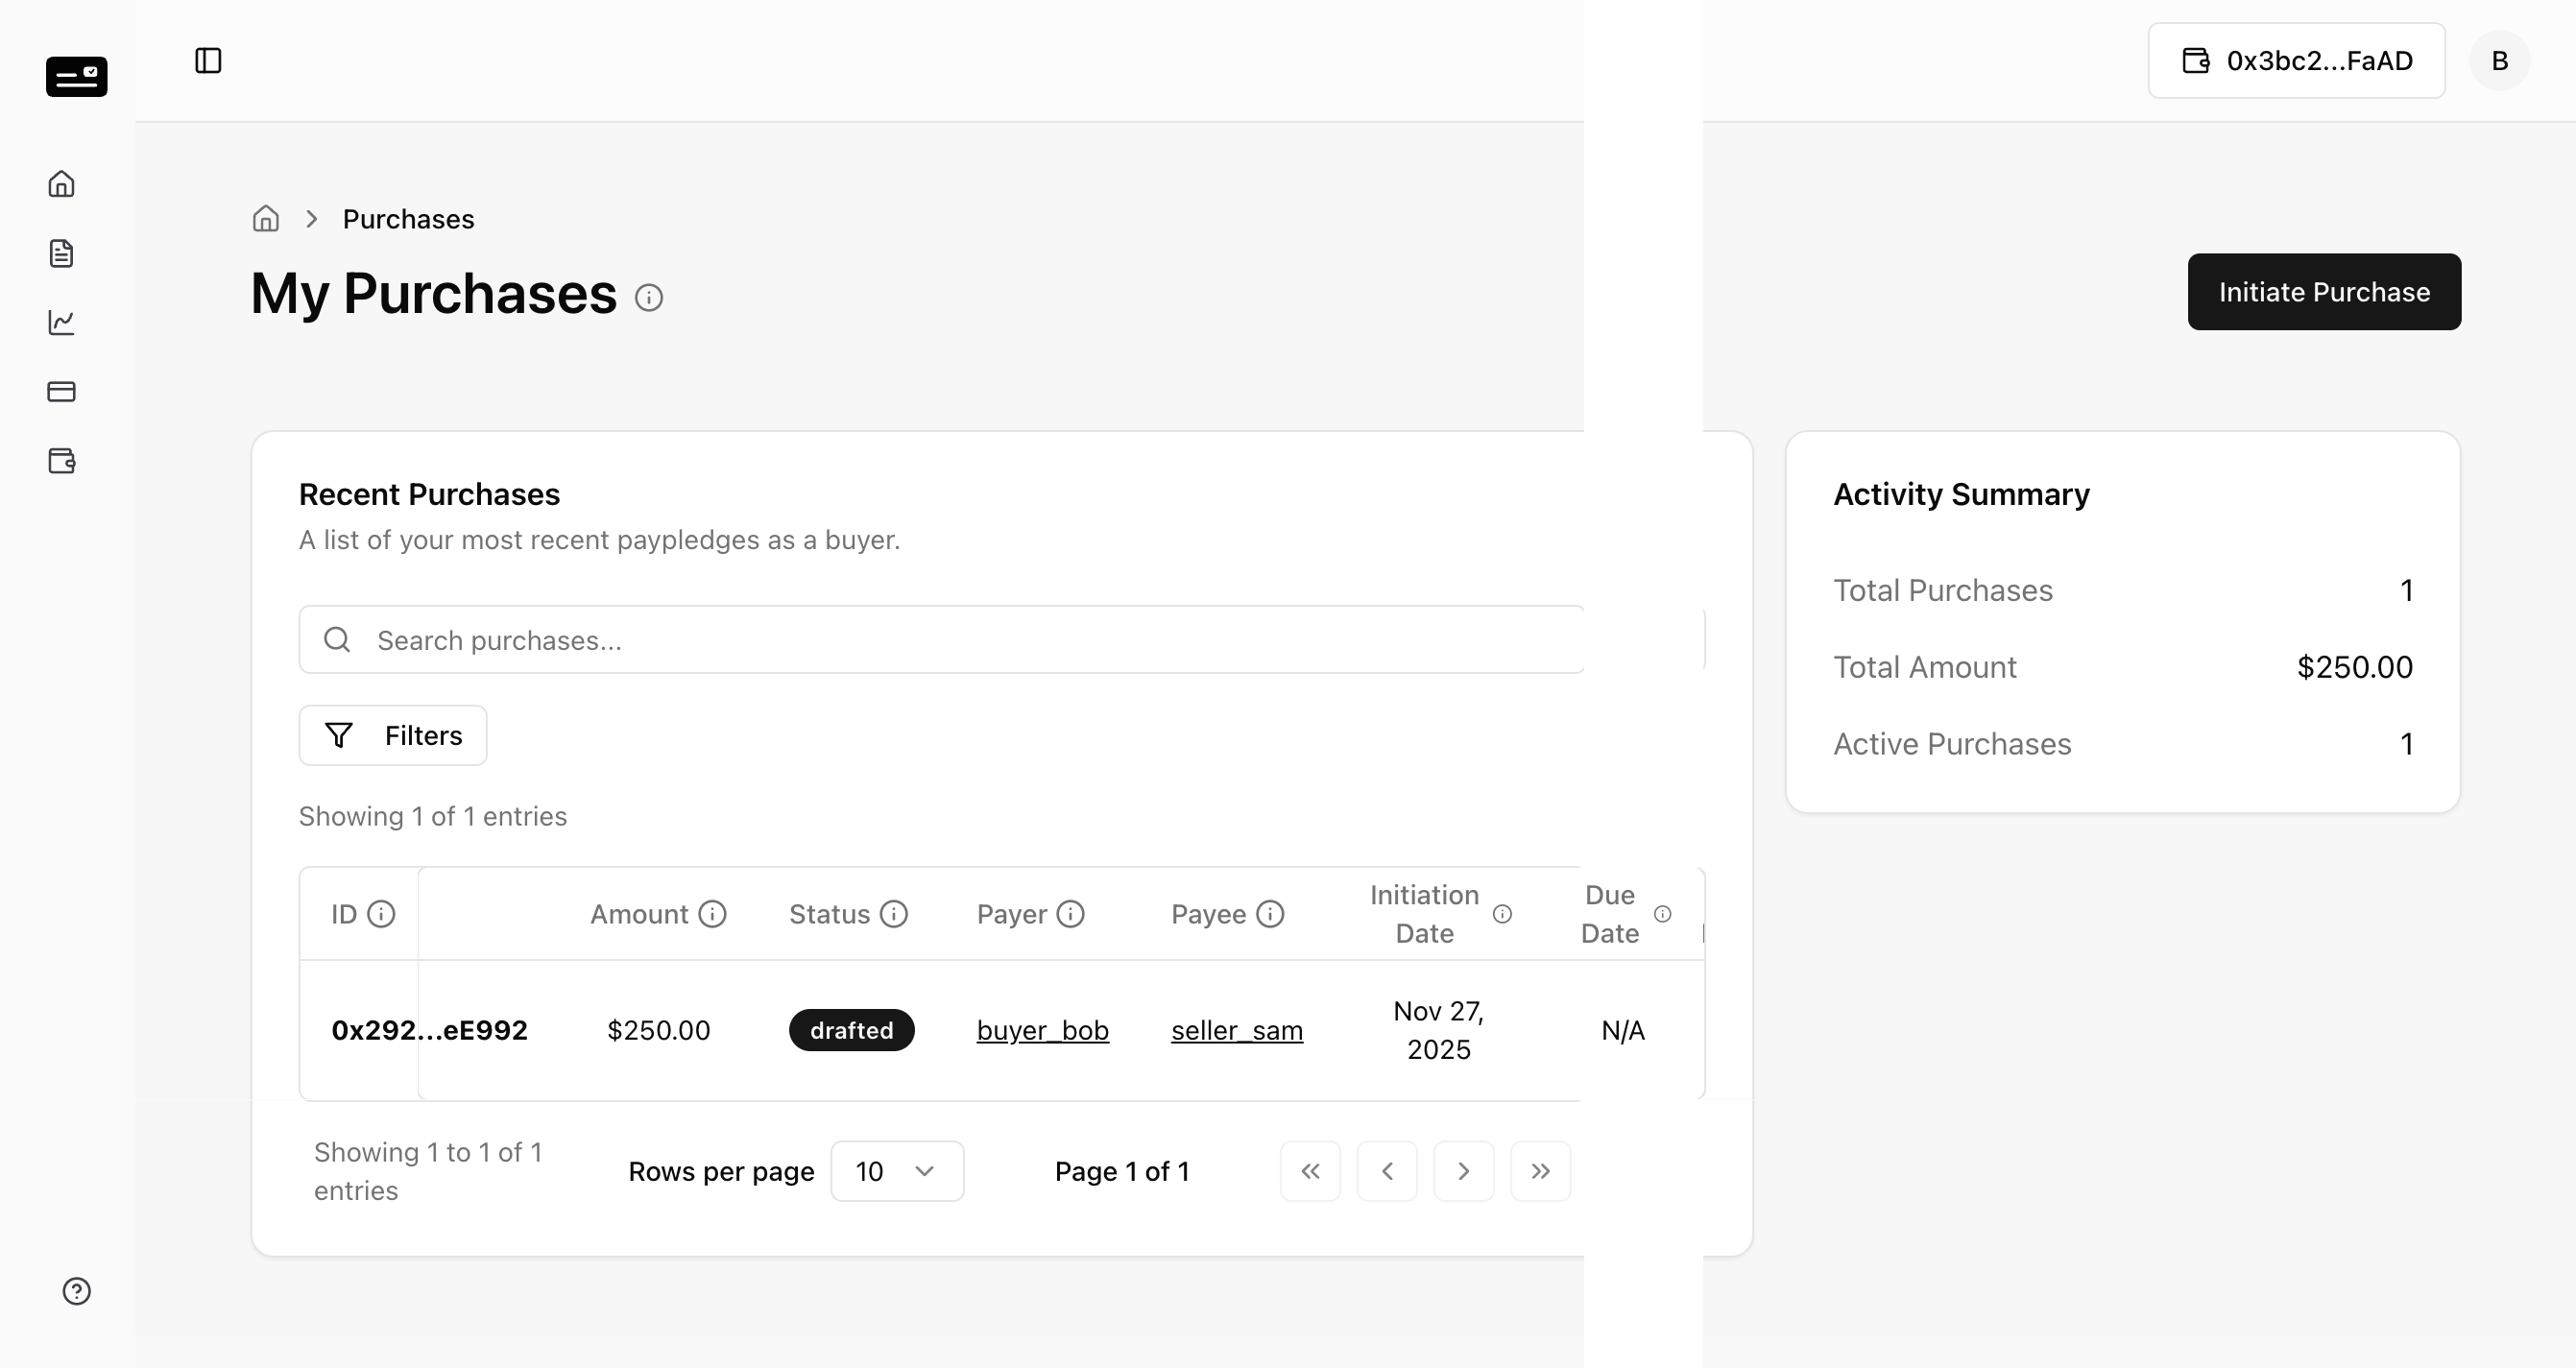
Task: Click the Purchases breadcrumb
Action: [x=408, y=219]
